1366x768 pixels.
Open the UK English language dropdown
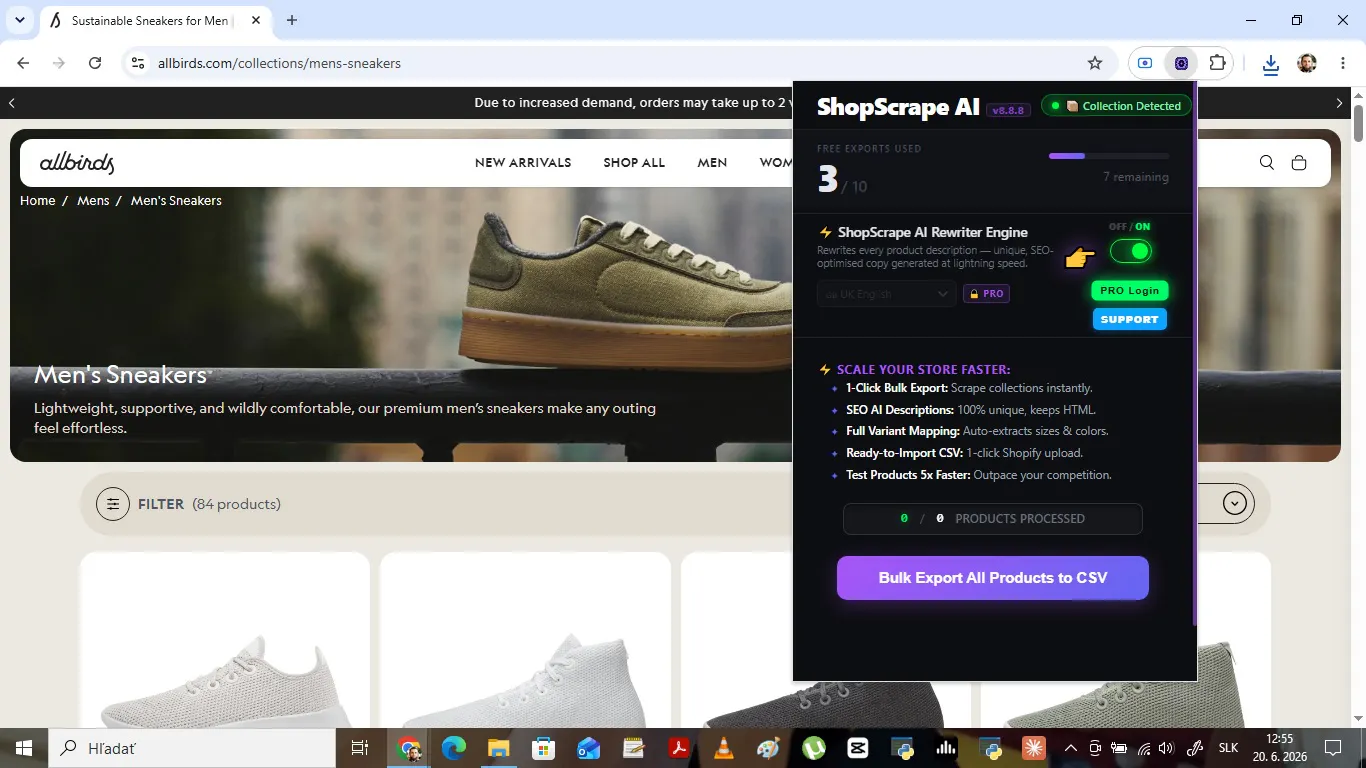(886, 294)
